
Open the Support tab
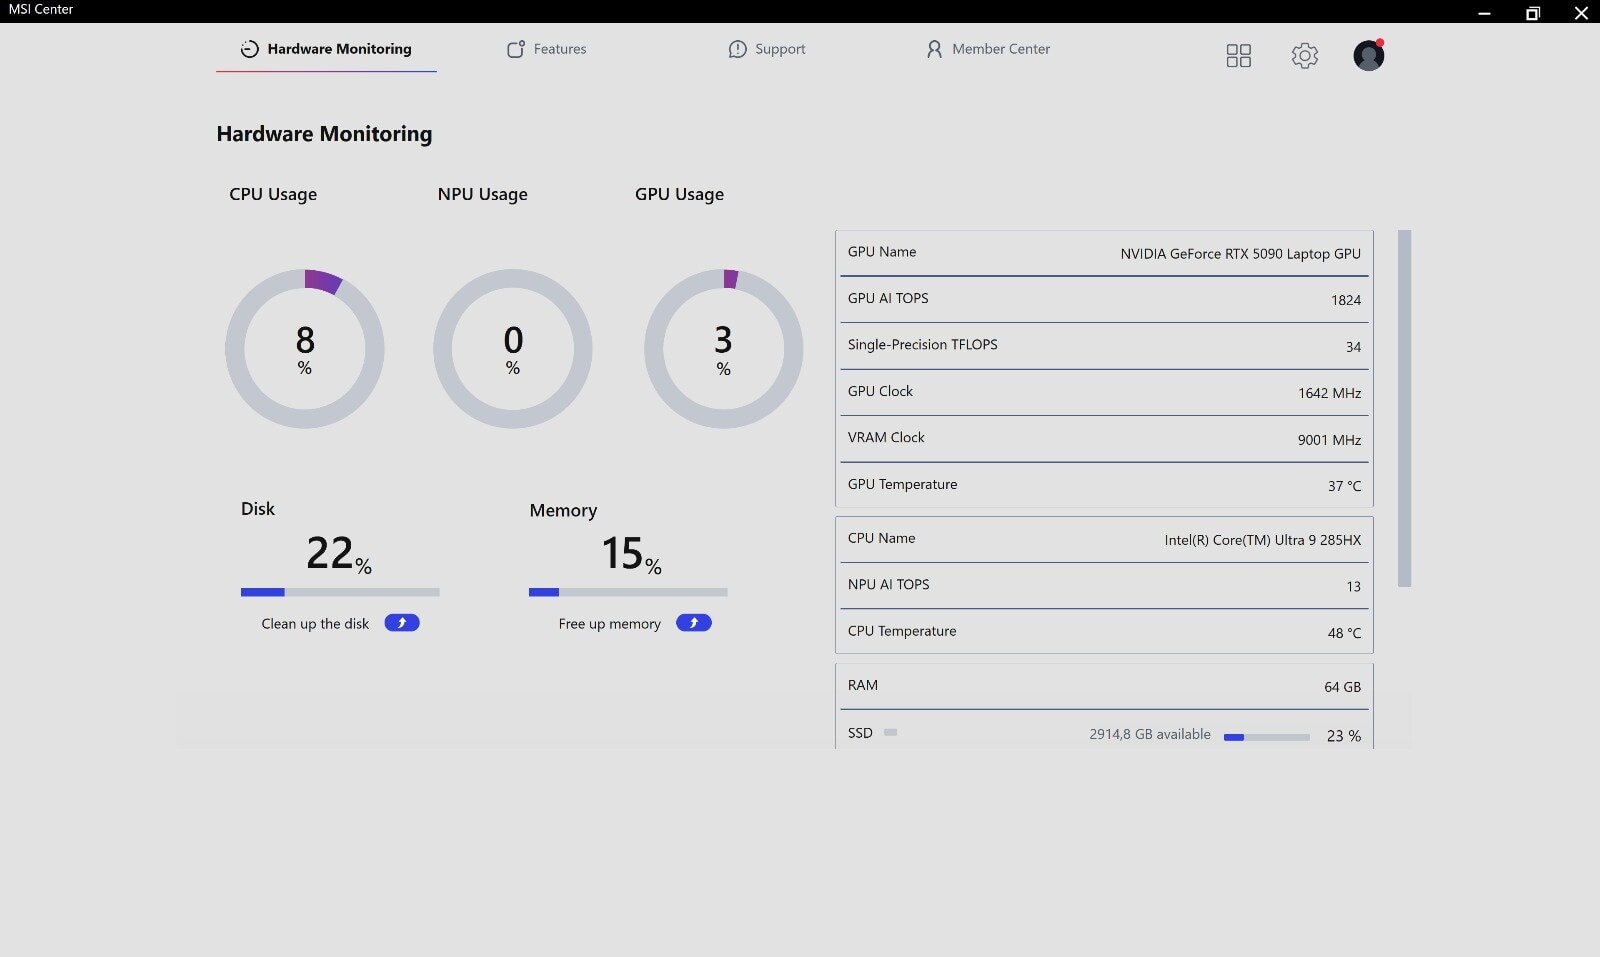coord(767,49)
